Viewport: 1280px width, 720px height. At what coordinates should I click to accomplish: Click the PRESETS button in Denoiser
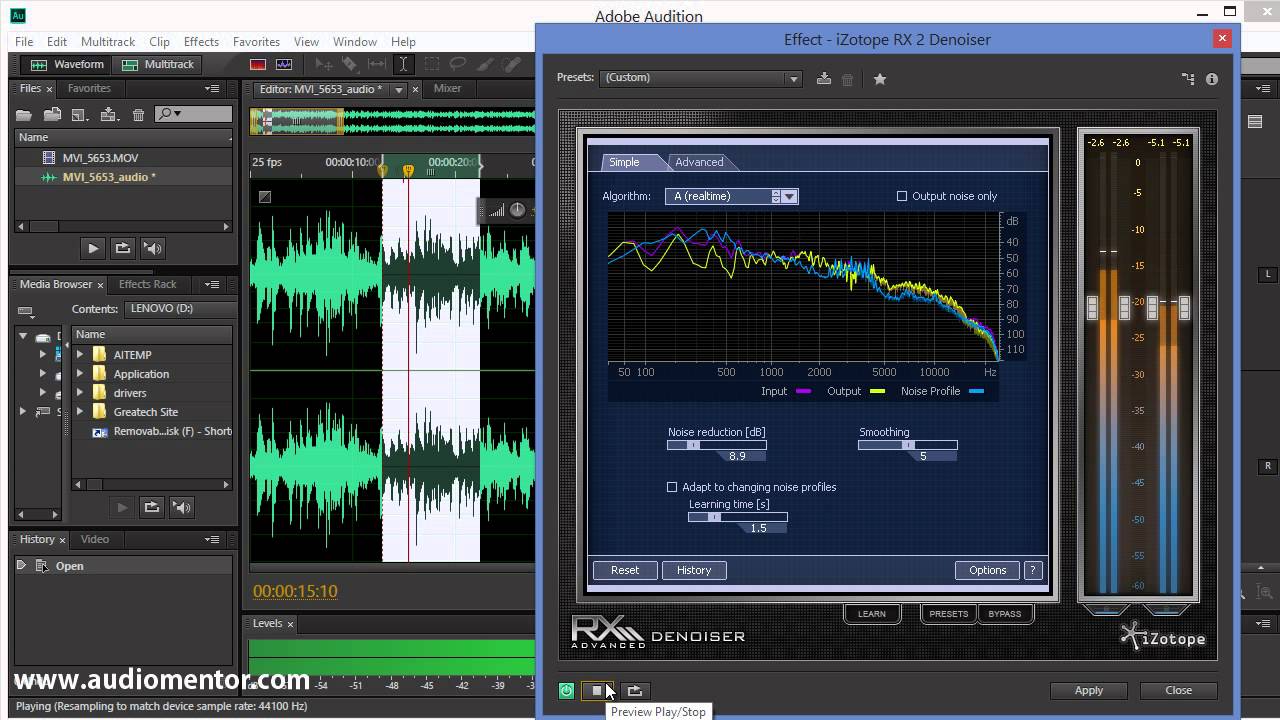point(949,614)
